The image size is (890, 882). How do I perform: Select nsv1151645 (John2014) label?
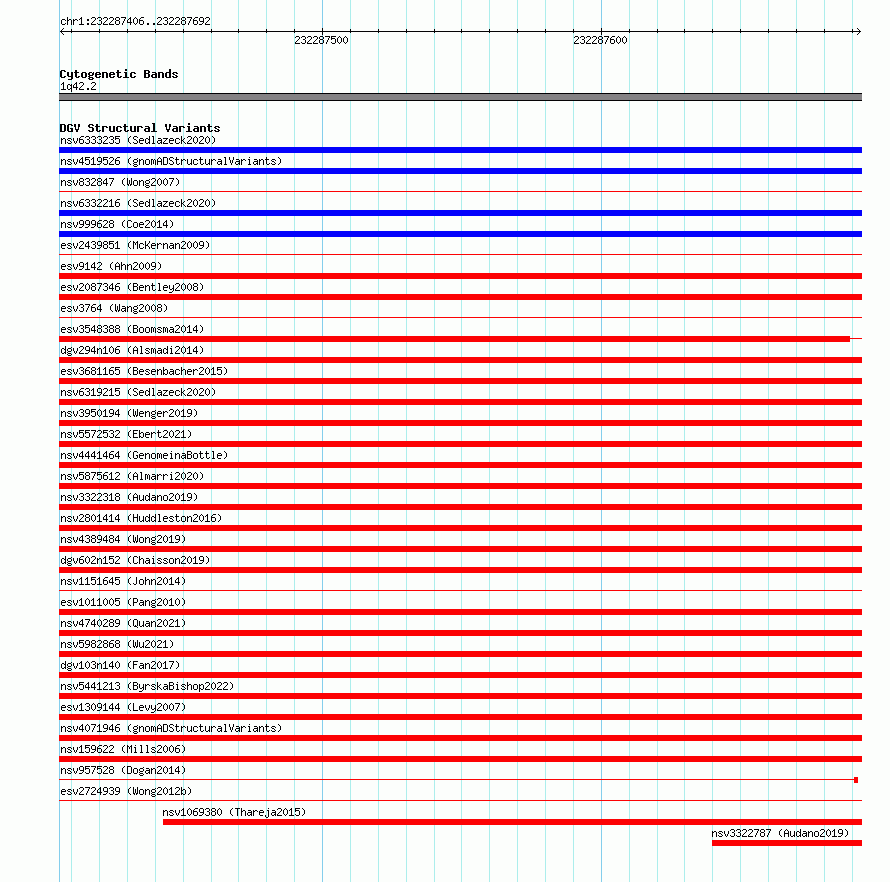point(123,581)
